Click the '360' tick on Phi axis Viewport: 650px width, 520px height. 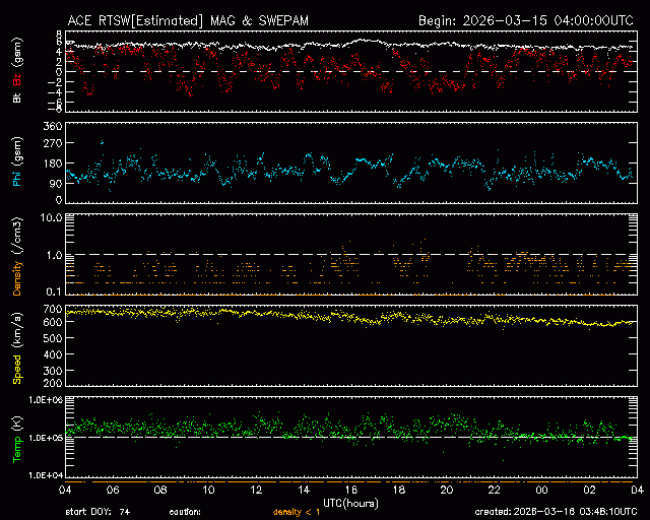click(53, 126)
